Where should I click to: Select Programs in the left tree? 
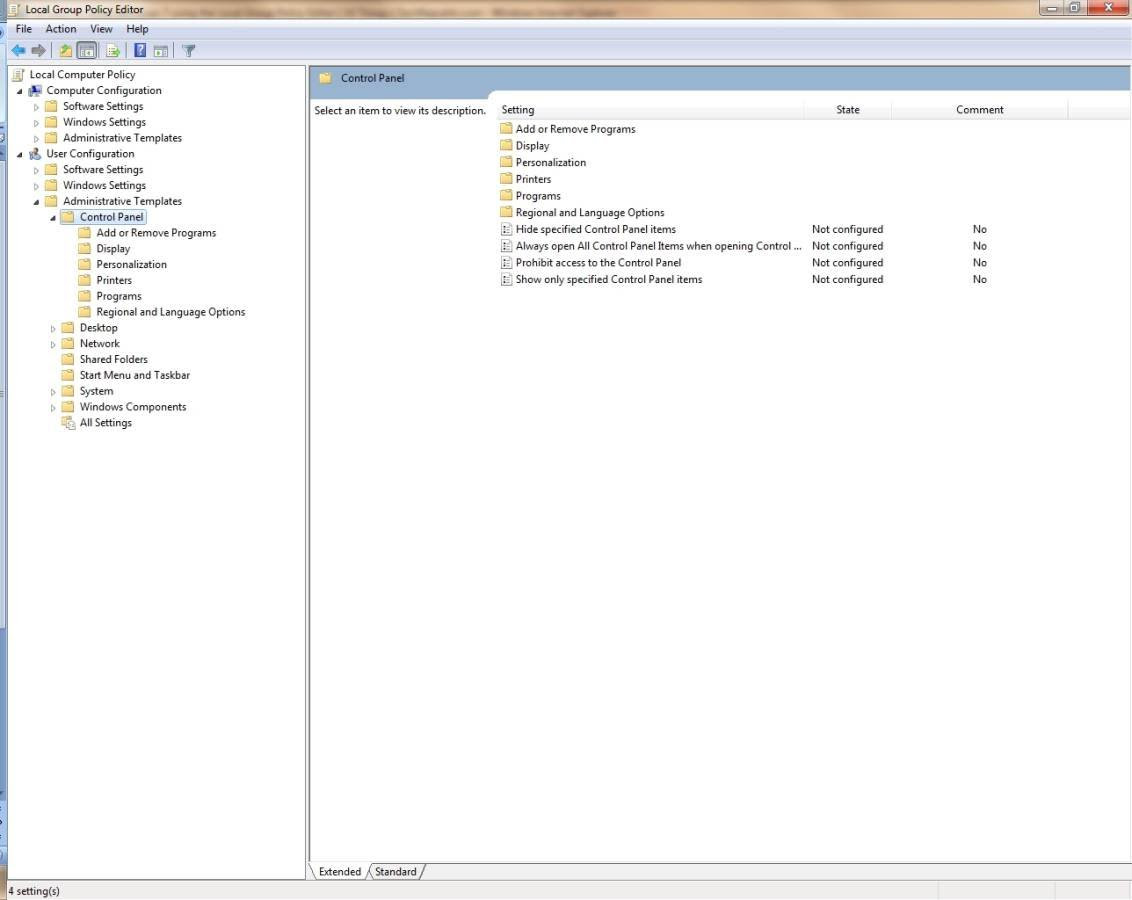pos(119,297)
